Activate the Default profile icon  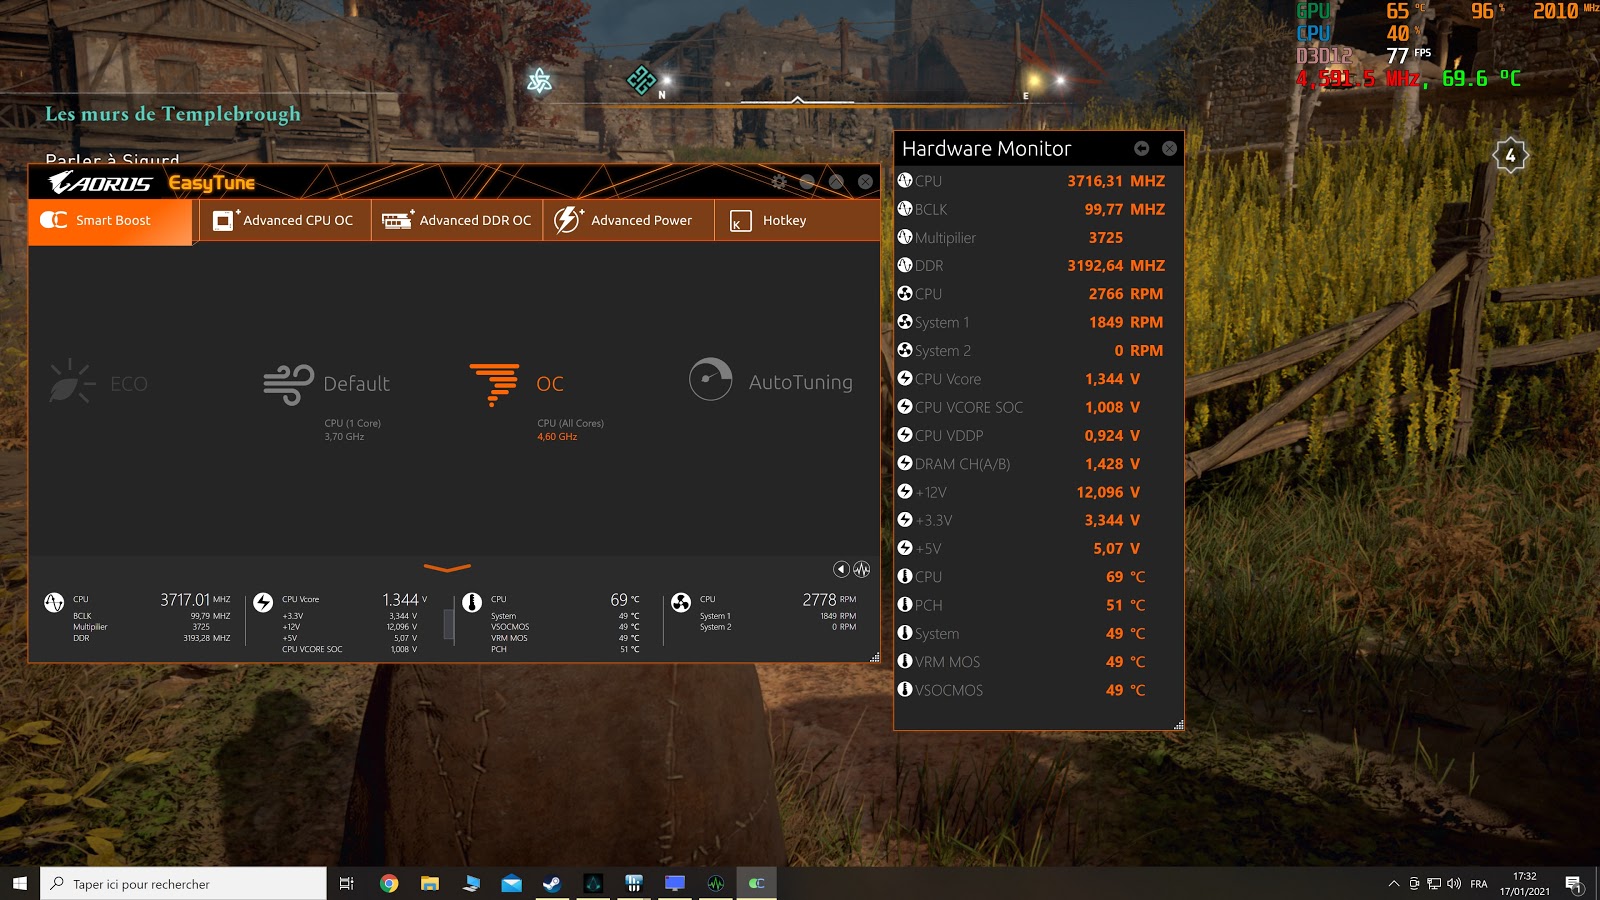(288, 384)
